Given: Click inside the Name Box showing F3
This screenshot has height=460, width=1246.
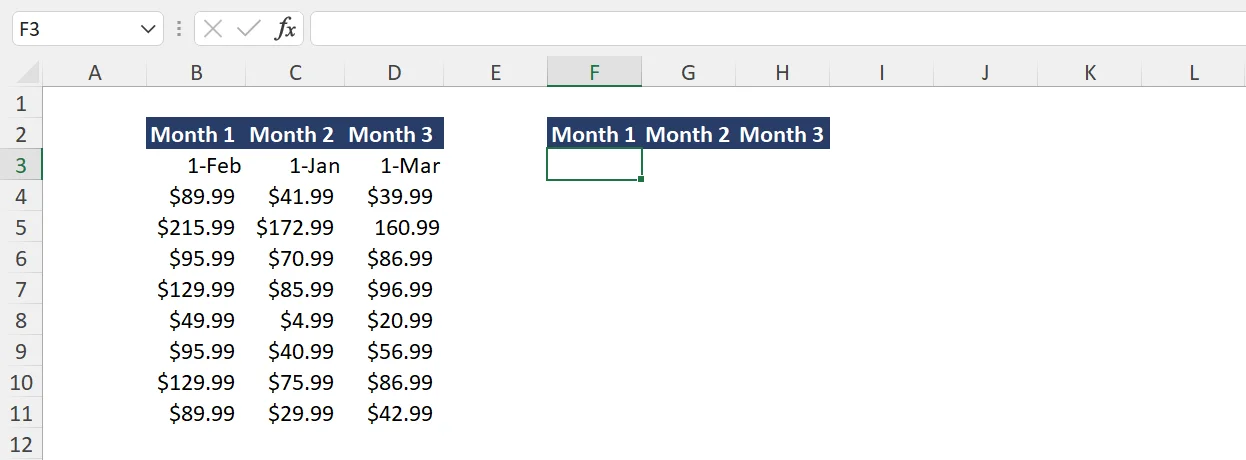Looking at the screenshot, I should click(75, 29).
